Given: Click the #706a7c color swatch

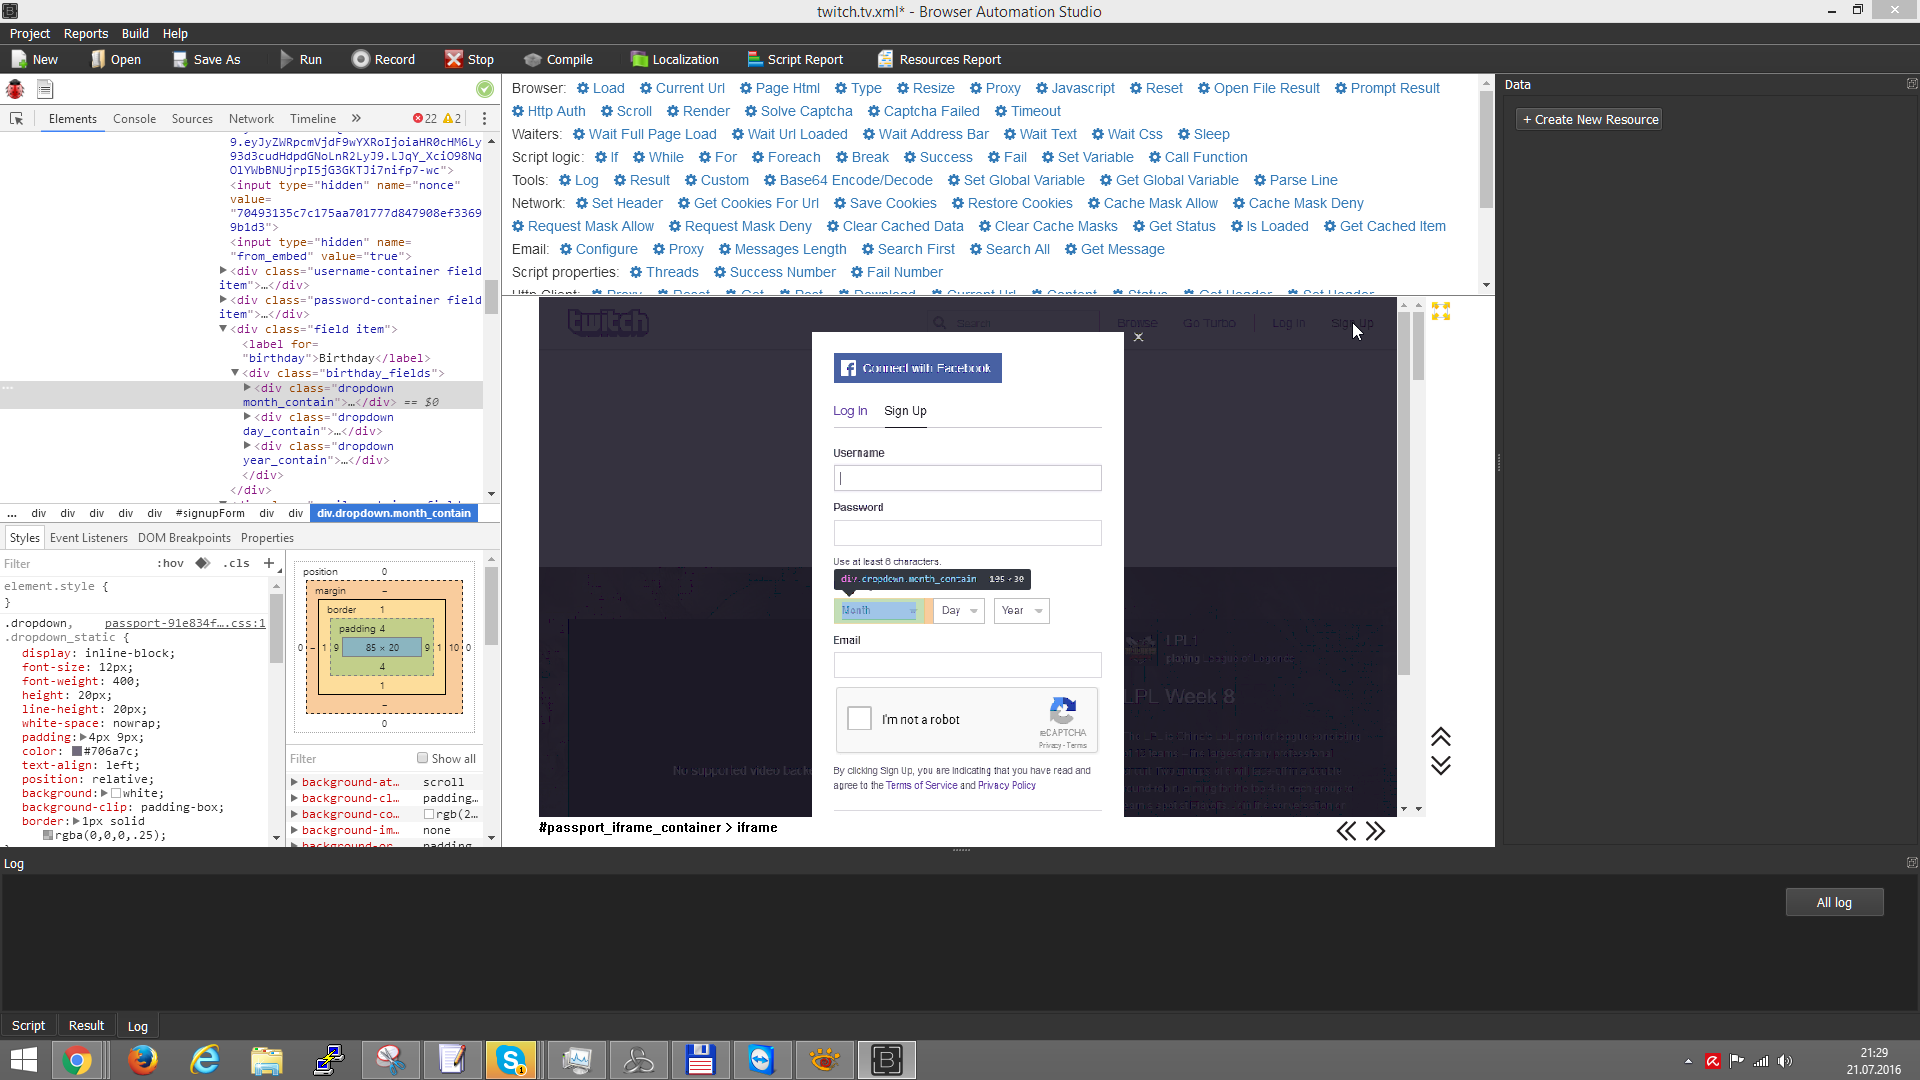Looking at the screenshot, I should (x=77, y=751).
